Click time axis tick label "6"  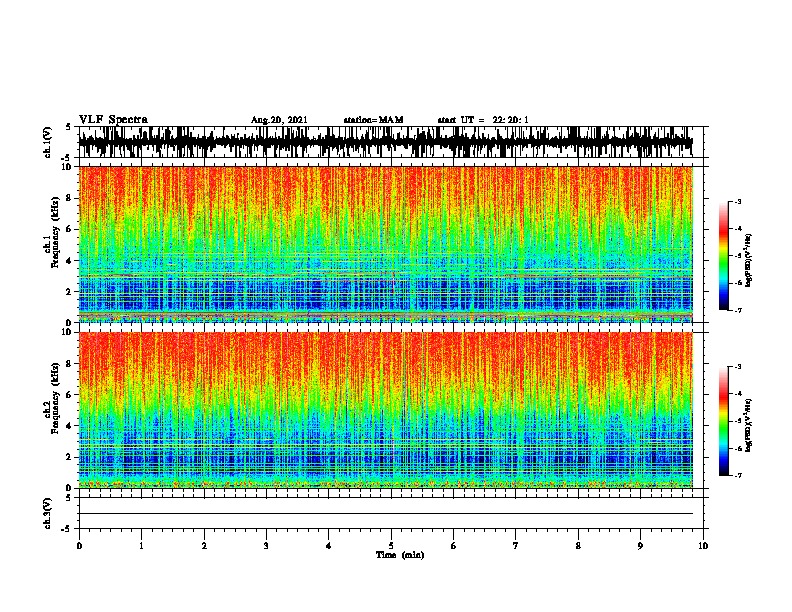click(x=454, y=546)
